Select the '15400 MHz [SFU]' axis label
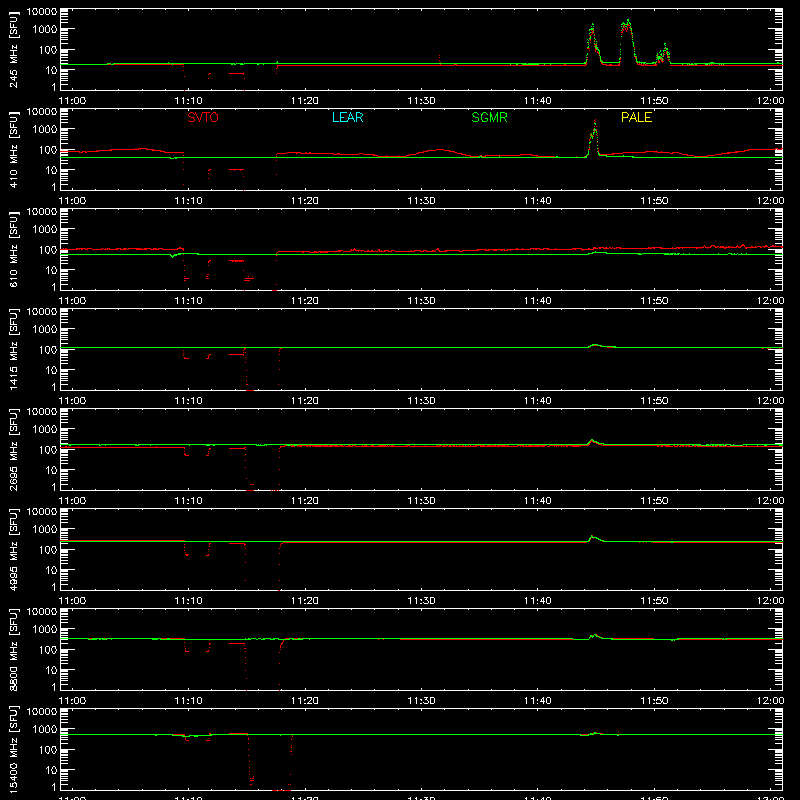 click(14, 749)
